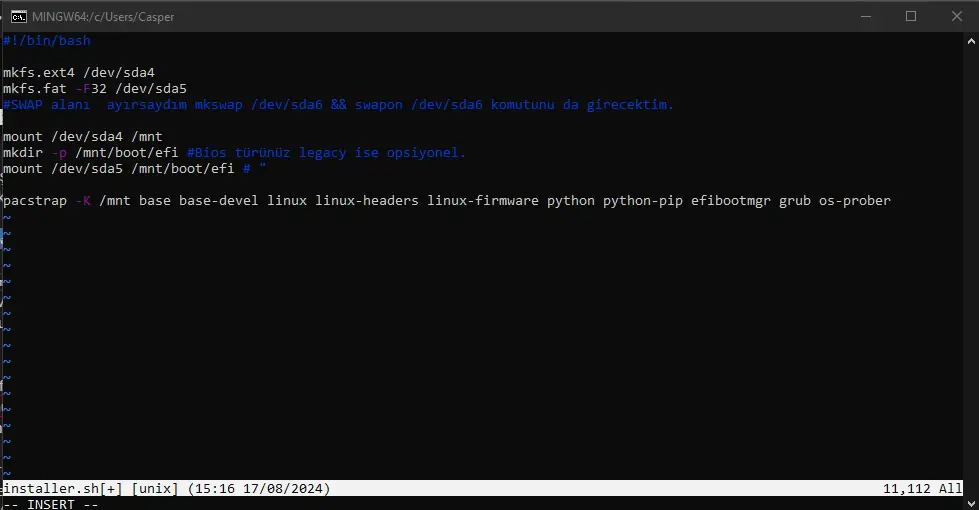Image resolution: width=979 pixels, height=510 pixels.
Task: Click '/mnt/boot/efi' on mount sda5 line
Action: click(x=182, y=169)
